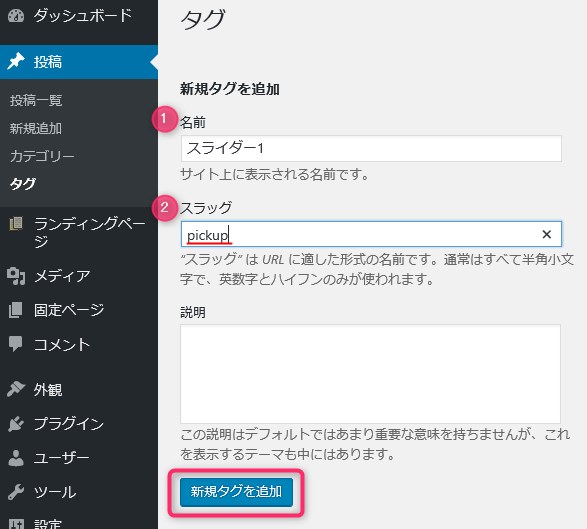Viewport: 587px width, 529px height.
Task: Click the プラグイン plug icon
Action: (x=16, y=423)
